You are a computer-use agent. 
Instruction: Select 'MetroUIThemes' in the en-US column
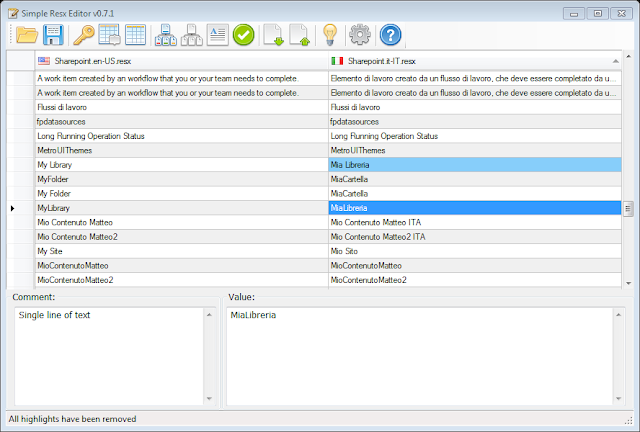(181, 150)
